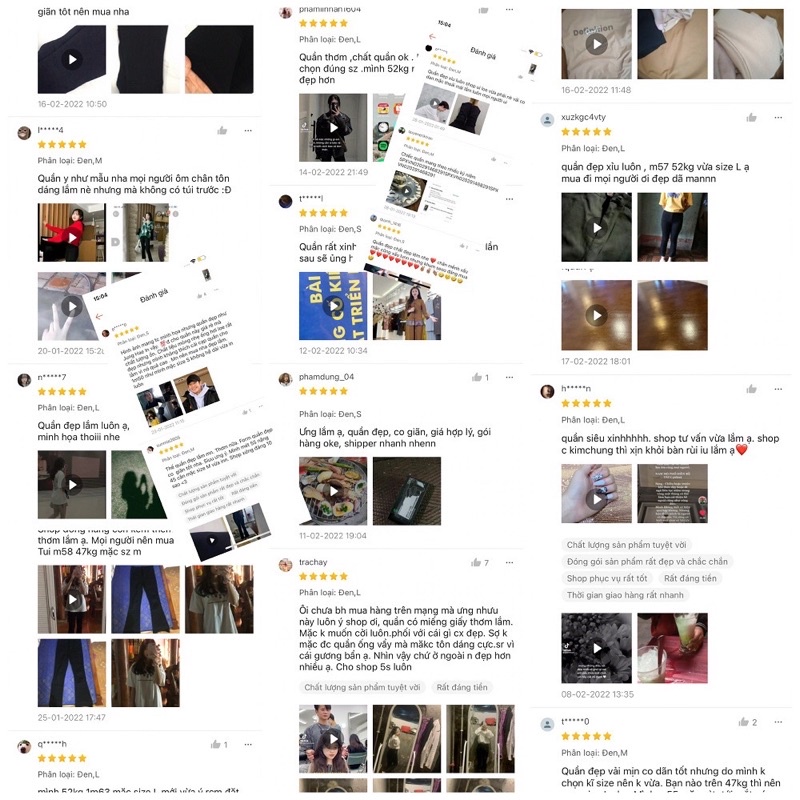800x800 pixels.
Task: Click 'Thời gian giao hàng rất nhanh' tag
Action: [x=625, y=595]
